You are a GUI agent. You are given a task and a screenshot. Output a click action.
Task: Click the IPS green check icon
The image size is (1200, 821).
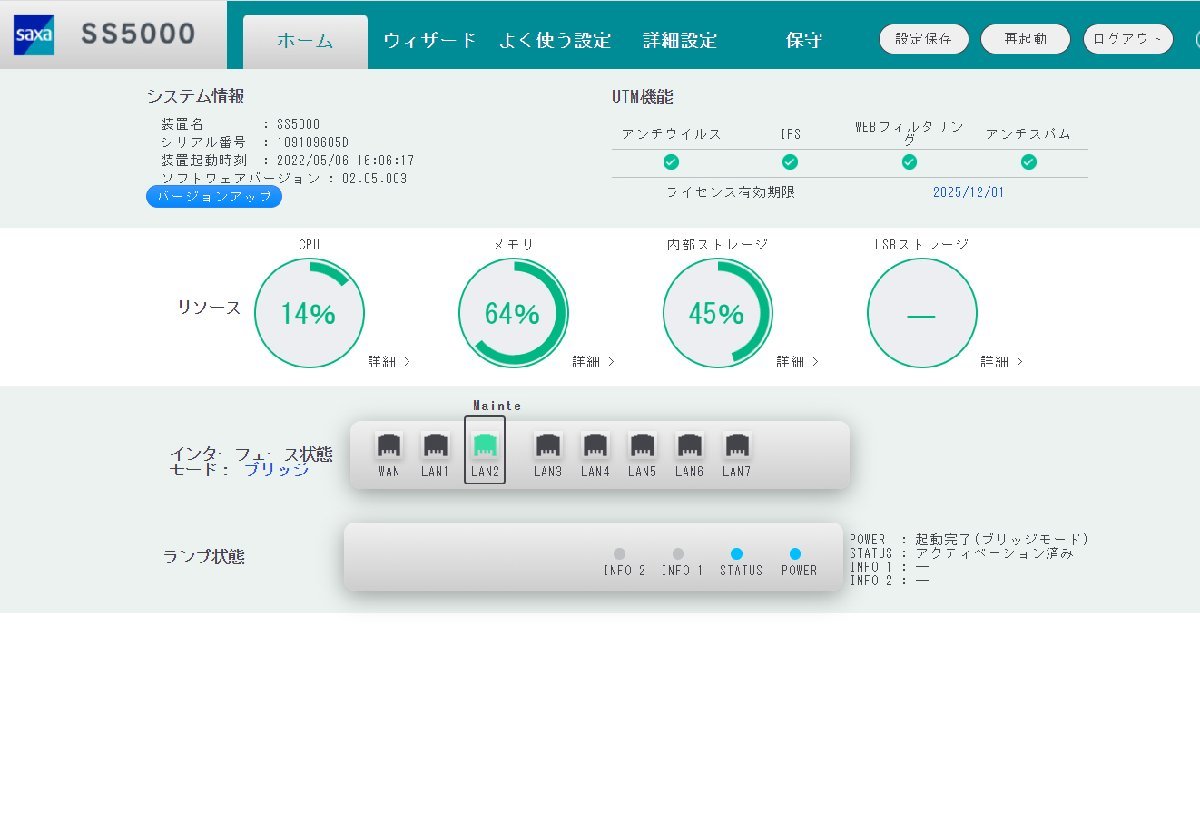point(790,162)
